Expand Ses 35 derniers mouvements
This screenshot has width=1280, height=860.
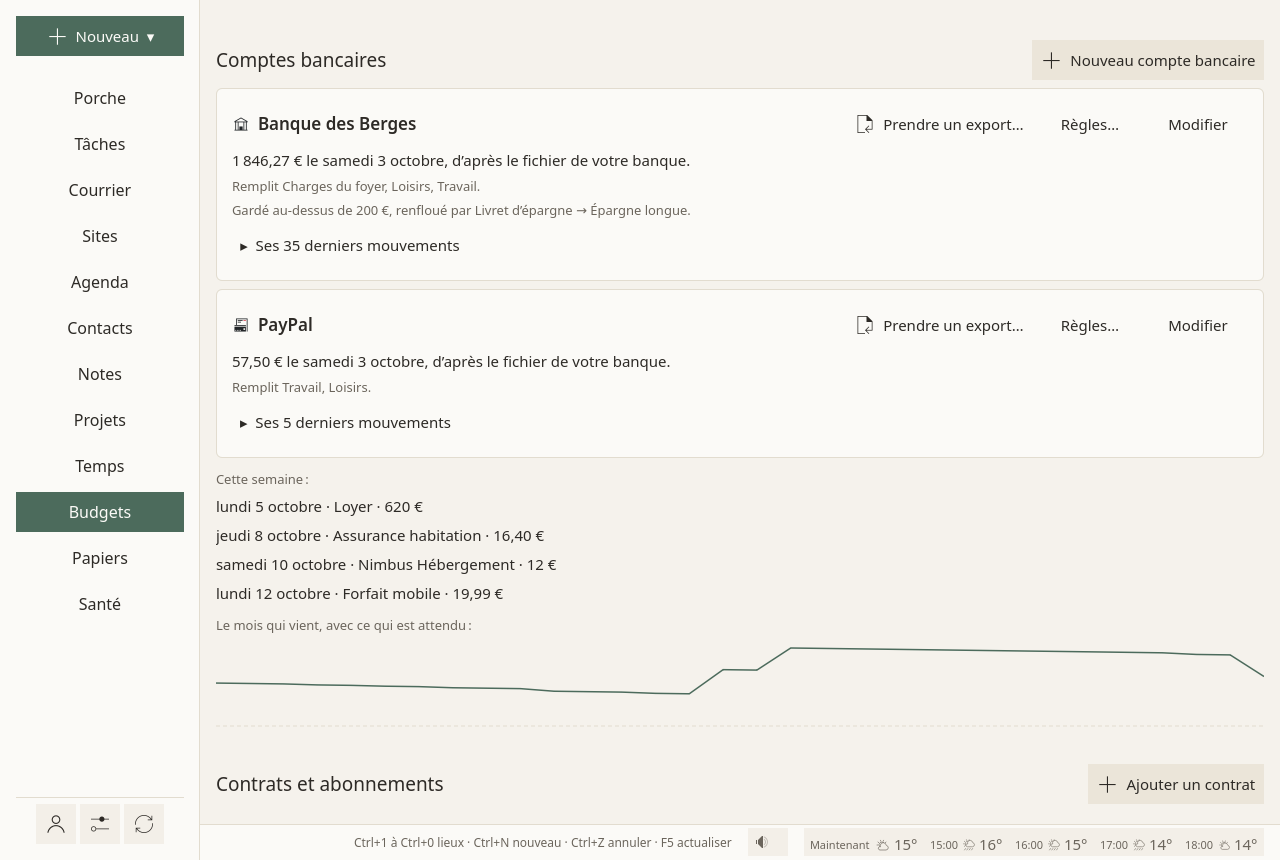(349, 246)
